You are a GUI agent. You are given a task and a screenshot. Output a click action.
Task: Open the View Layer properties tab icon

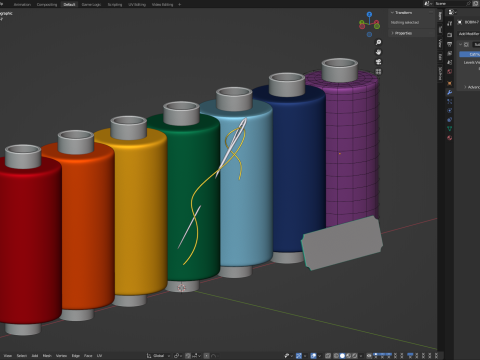[449, 53]
